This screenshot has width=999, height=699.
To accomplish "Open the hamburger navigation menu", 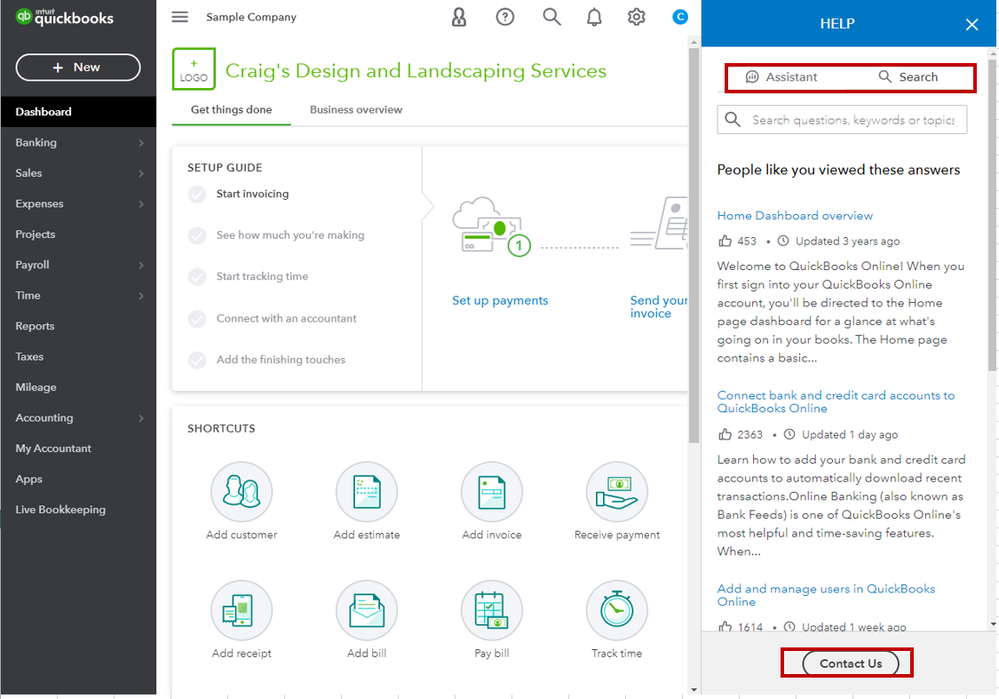I will tap(180, 17).
